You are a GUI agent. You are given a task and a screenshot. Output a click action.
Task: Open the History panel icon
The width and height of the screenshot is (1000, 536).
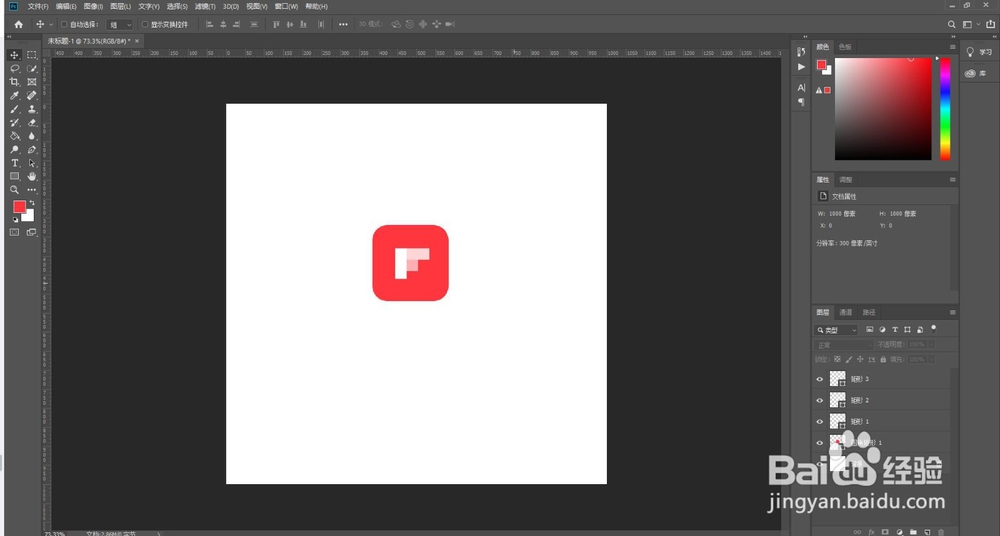click(x=802, y=52)
